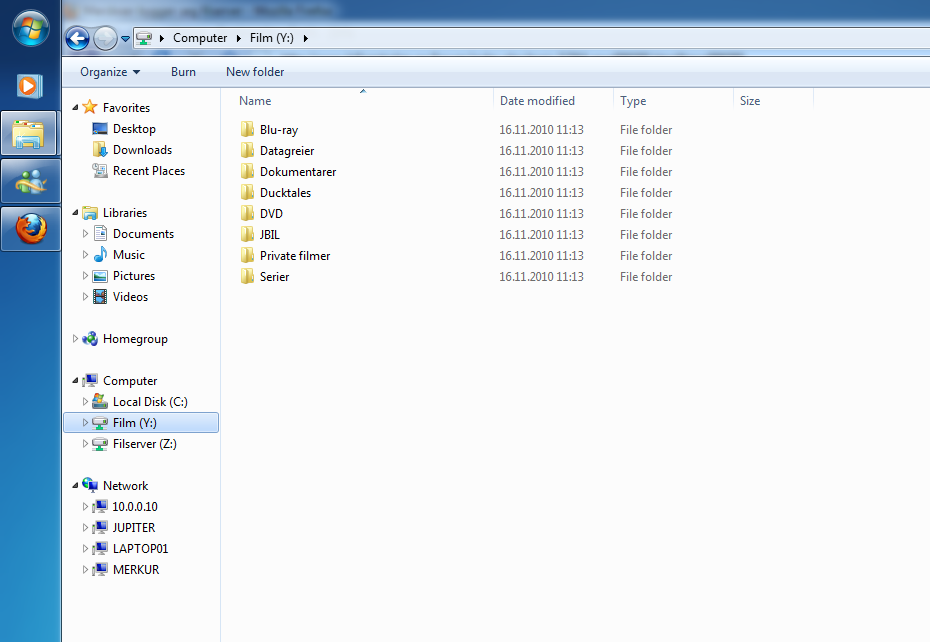Click the Favorites star icon
The image size is (930, 642).
click(90, 107)
